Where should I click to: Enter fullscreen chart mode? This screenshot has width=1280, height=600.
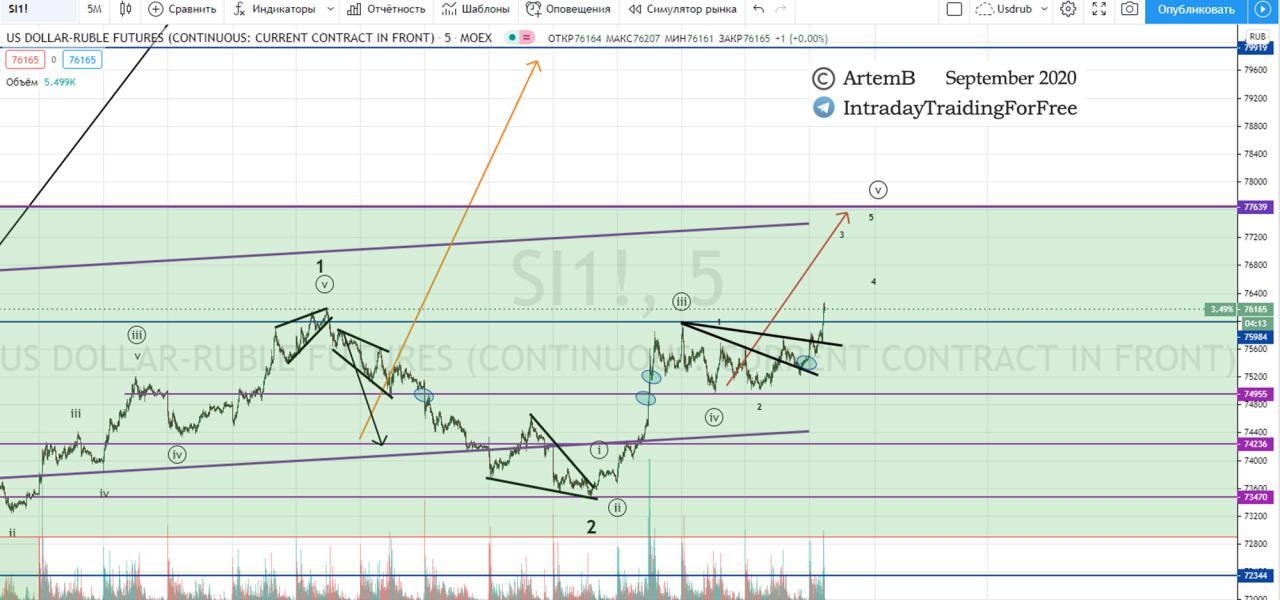pyautogui.click(x=1099, y=9)
